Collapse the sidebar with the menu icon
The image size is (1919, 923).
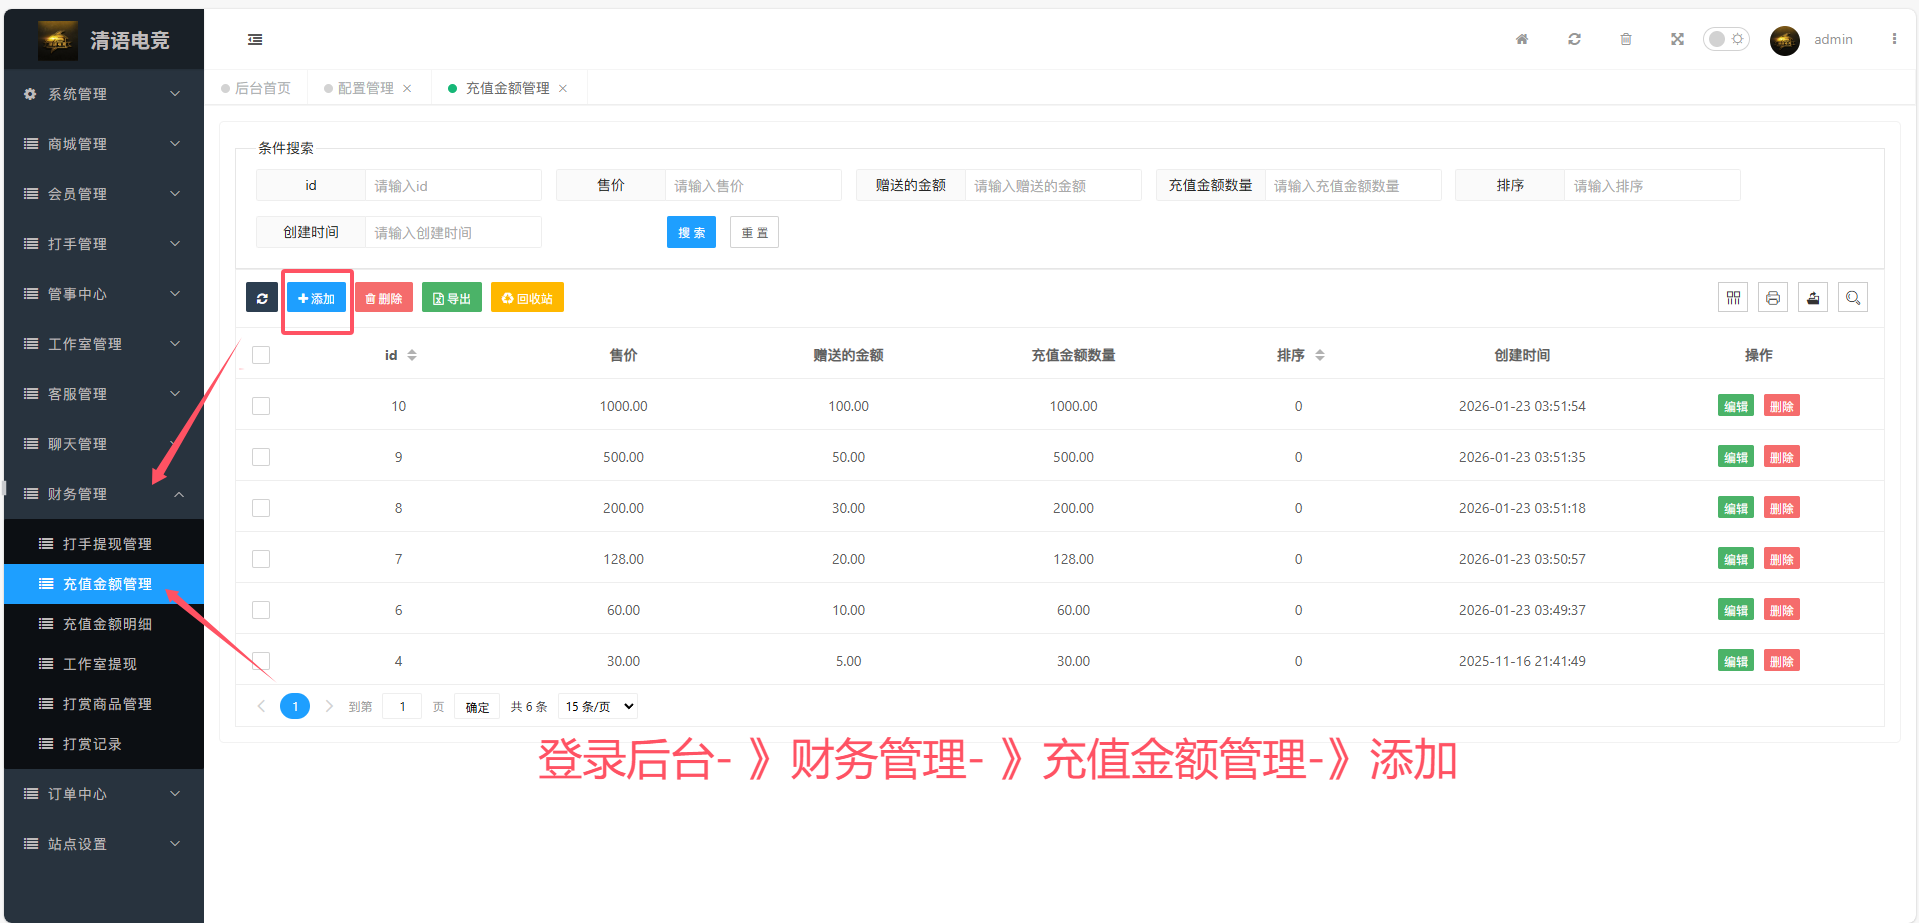coord(255,39)
